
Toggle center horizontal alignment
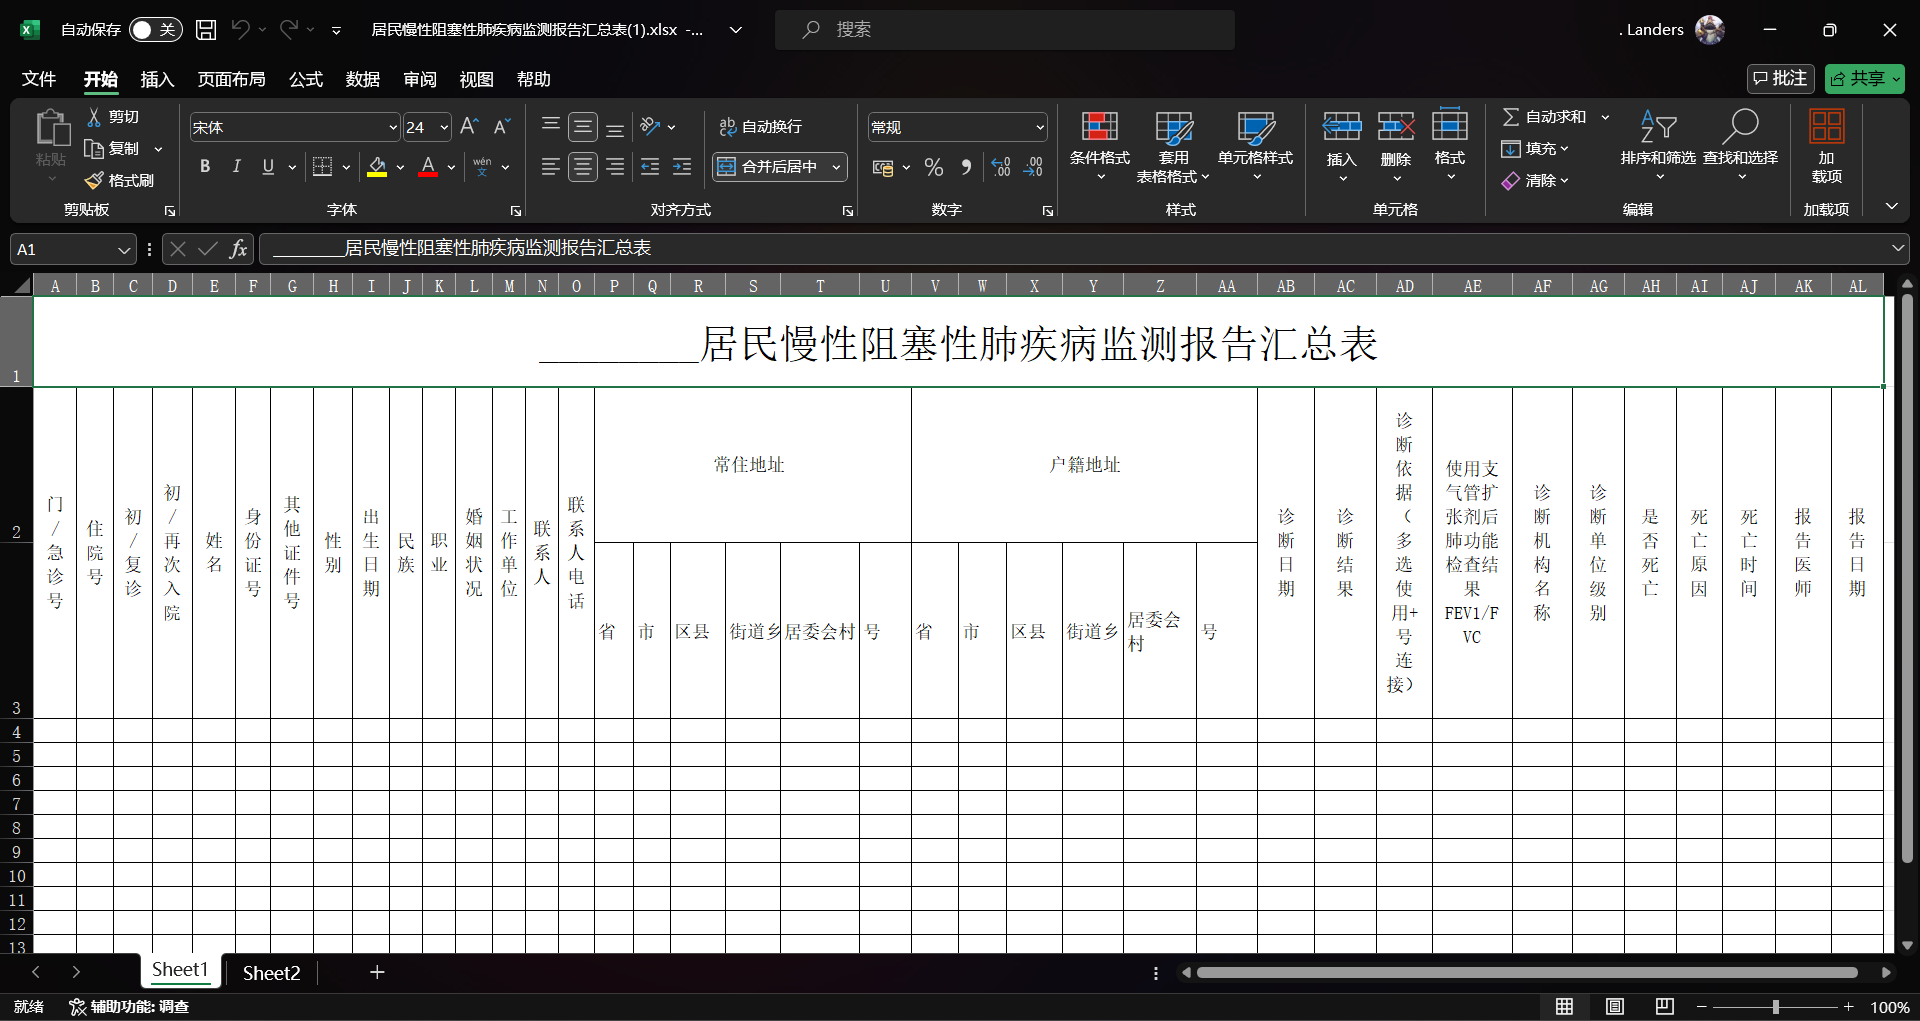[583, 167]
